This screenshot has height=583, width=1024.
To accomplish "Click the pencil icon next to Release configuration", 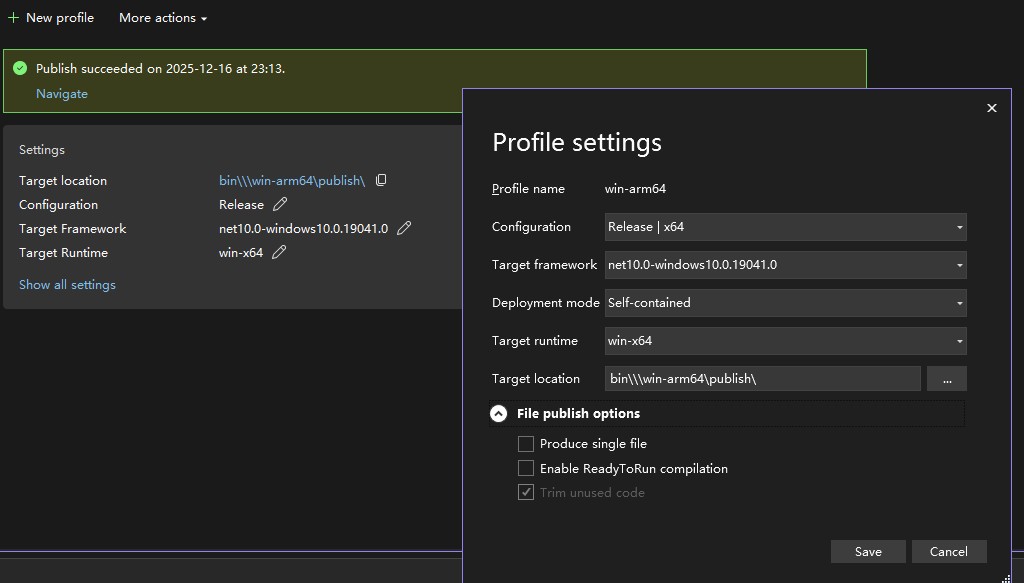I will click(x=280, y=205).
